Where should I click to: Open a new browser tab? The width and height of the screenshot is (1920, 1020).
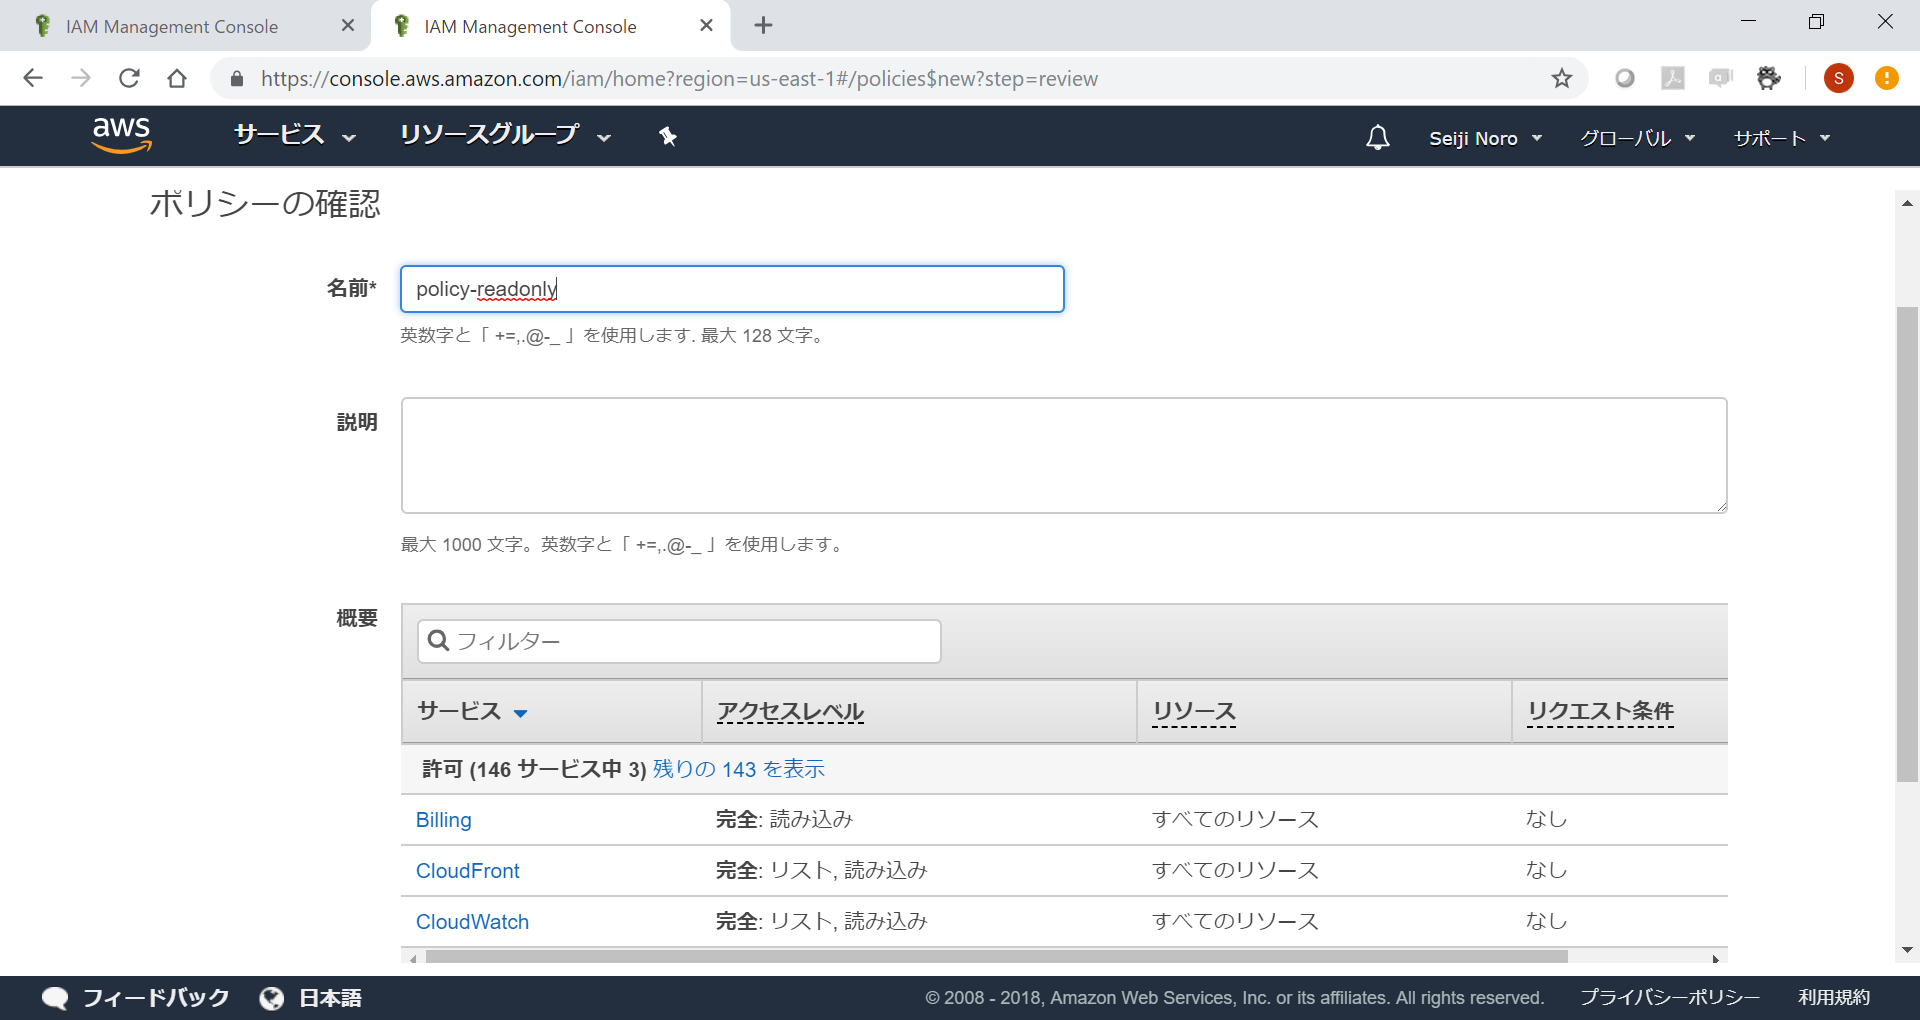(x=764, y=25)
